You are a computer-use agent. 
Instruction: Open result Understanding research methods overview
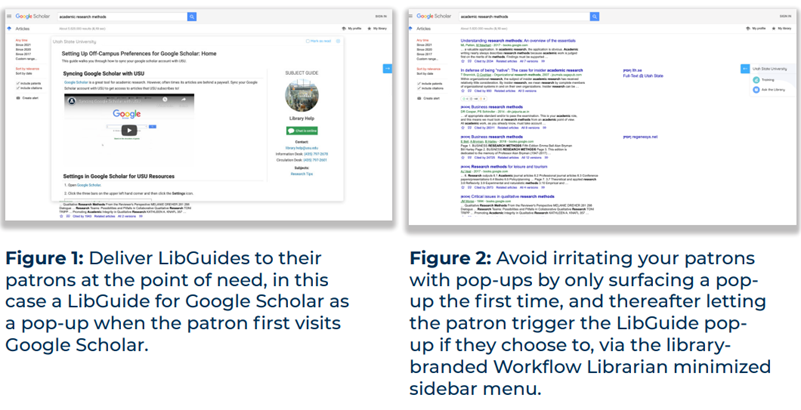pyautogui.click(x=518, y=40)
